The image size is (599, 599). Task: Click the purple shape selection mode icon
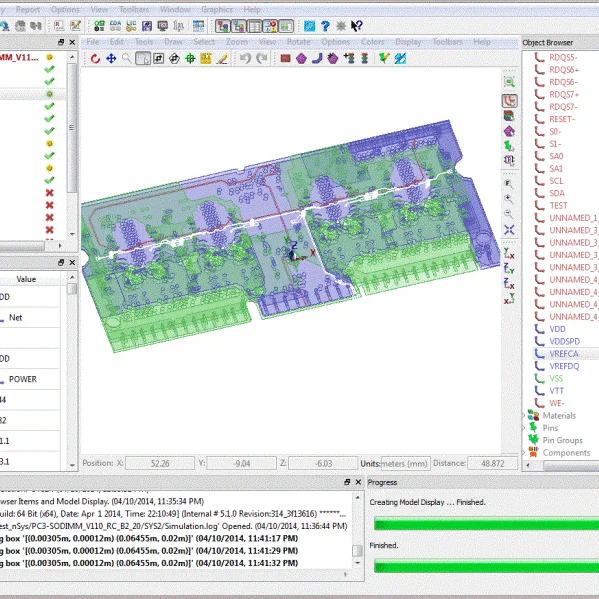(x=509, y=132)
